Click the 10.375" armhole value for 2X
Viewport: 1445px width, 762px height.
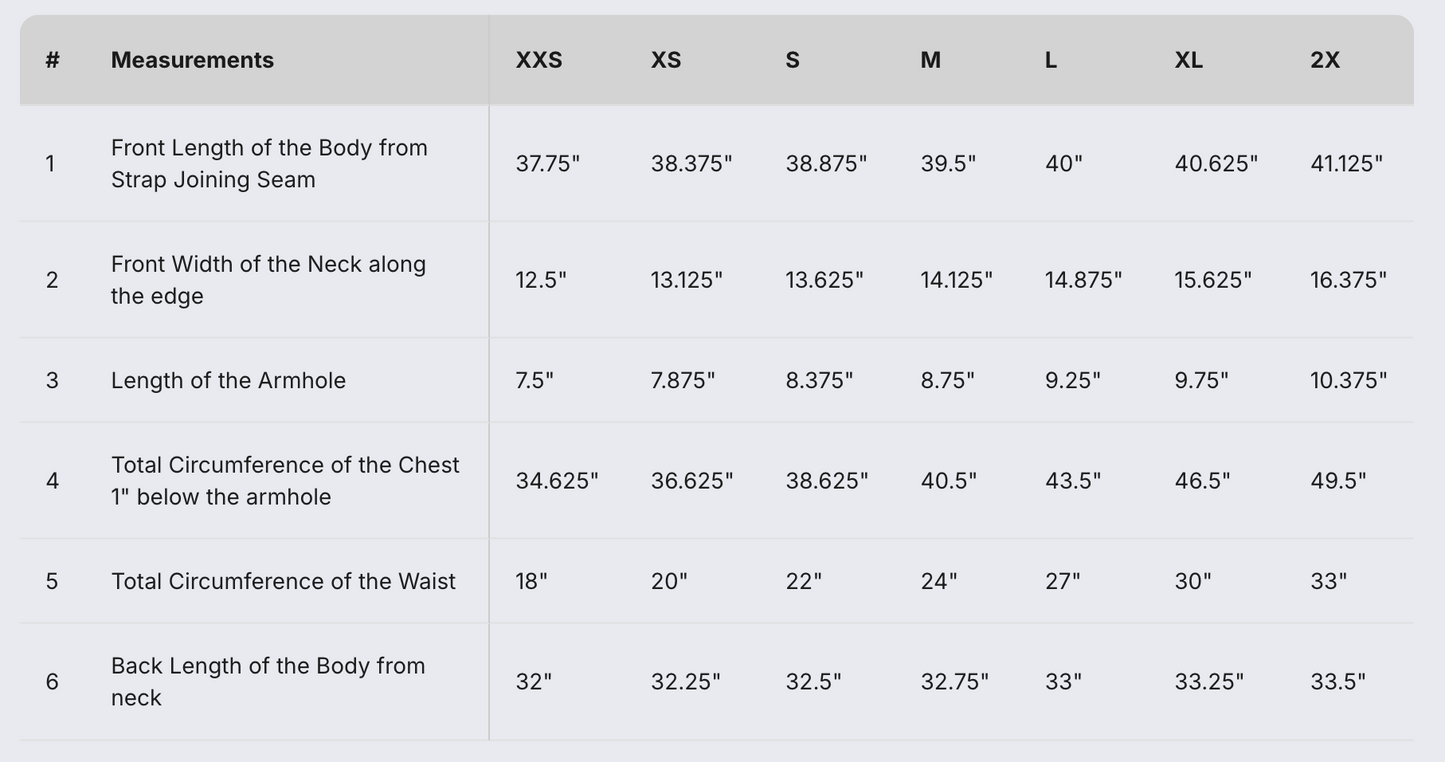pos(1348,381)
